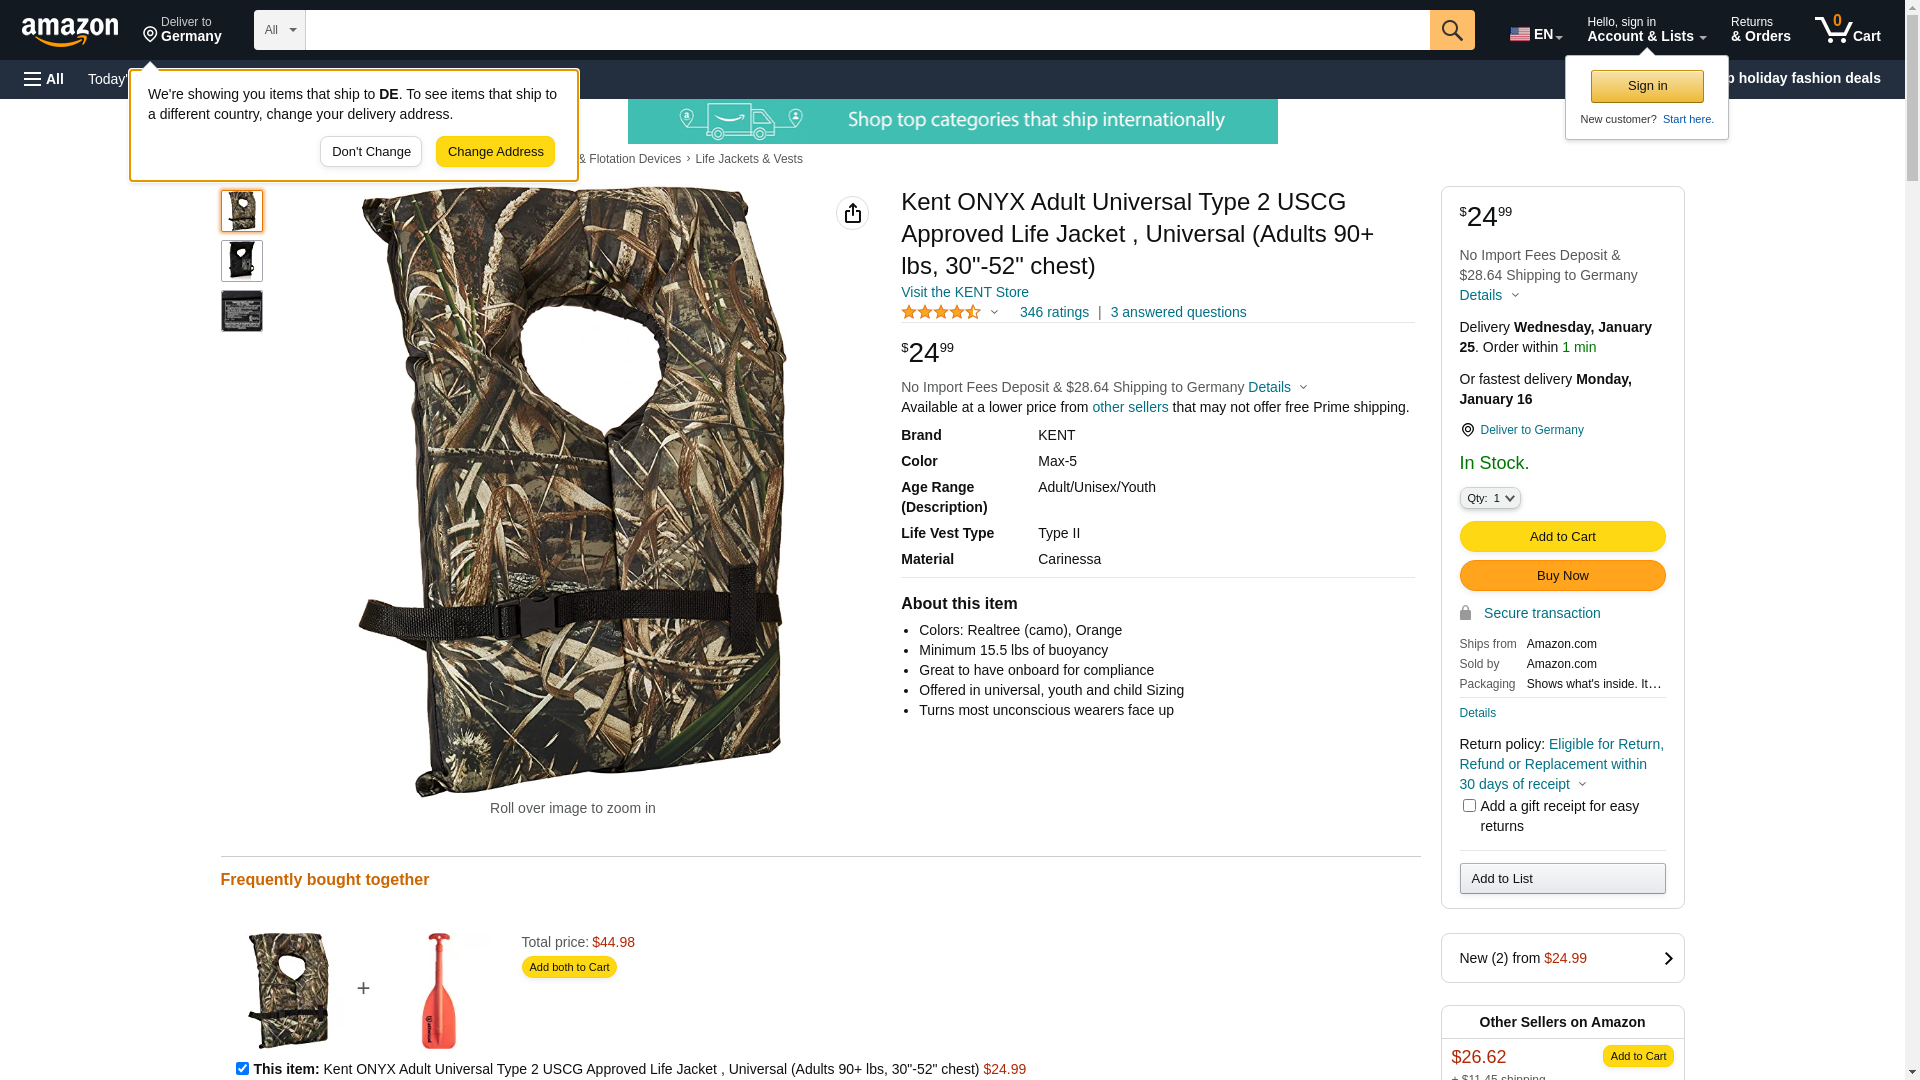Tick the gift receipt checkbox
This screenshot has height=1080, width=1920.
click(x=1469, y=806)
